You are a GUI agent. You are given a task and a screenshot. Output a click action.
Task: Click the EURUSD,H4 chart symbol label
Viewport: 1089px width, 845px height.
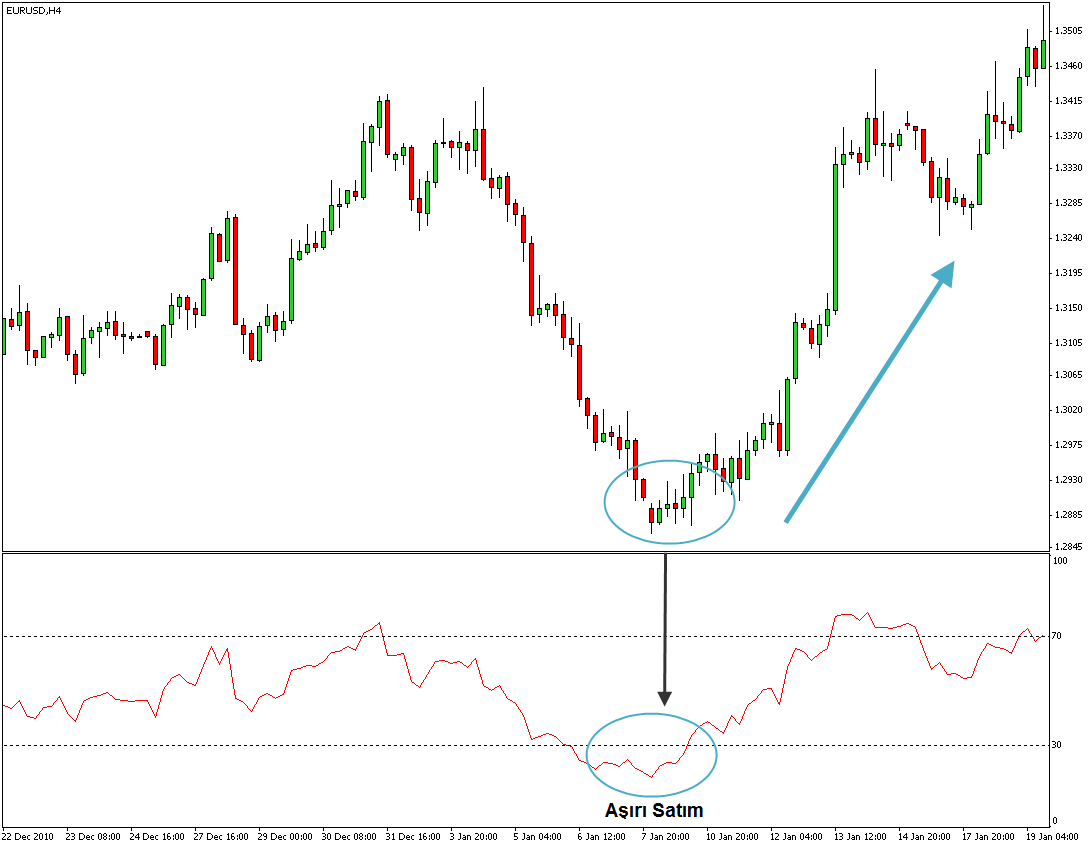pos(33,10)
